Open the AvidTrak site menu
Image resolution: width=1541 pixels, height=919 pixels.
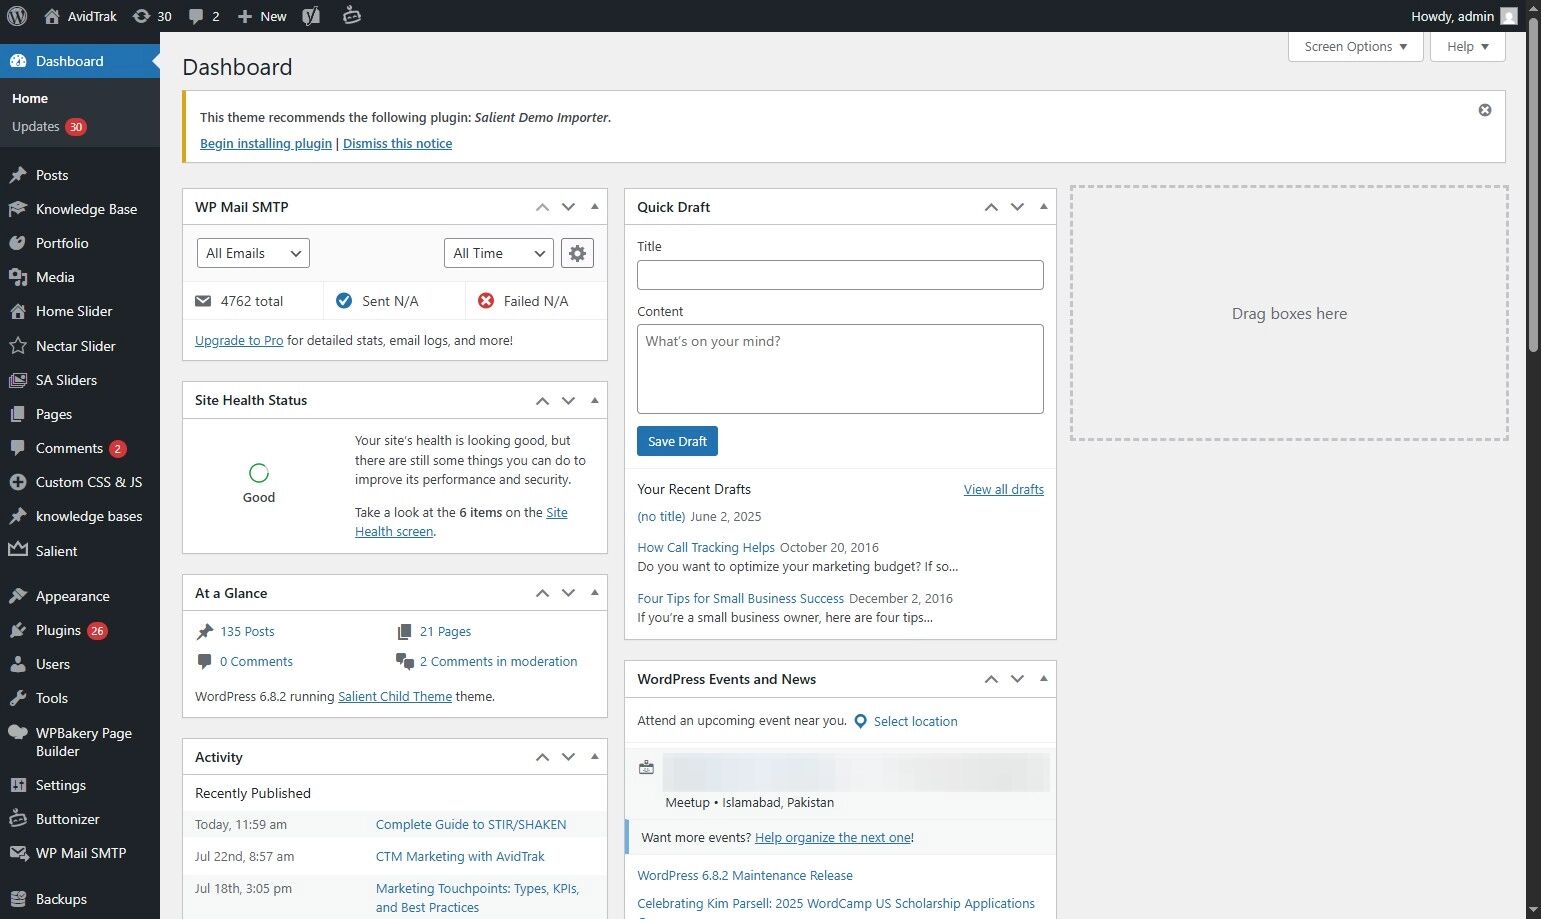[81, 16]
